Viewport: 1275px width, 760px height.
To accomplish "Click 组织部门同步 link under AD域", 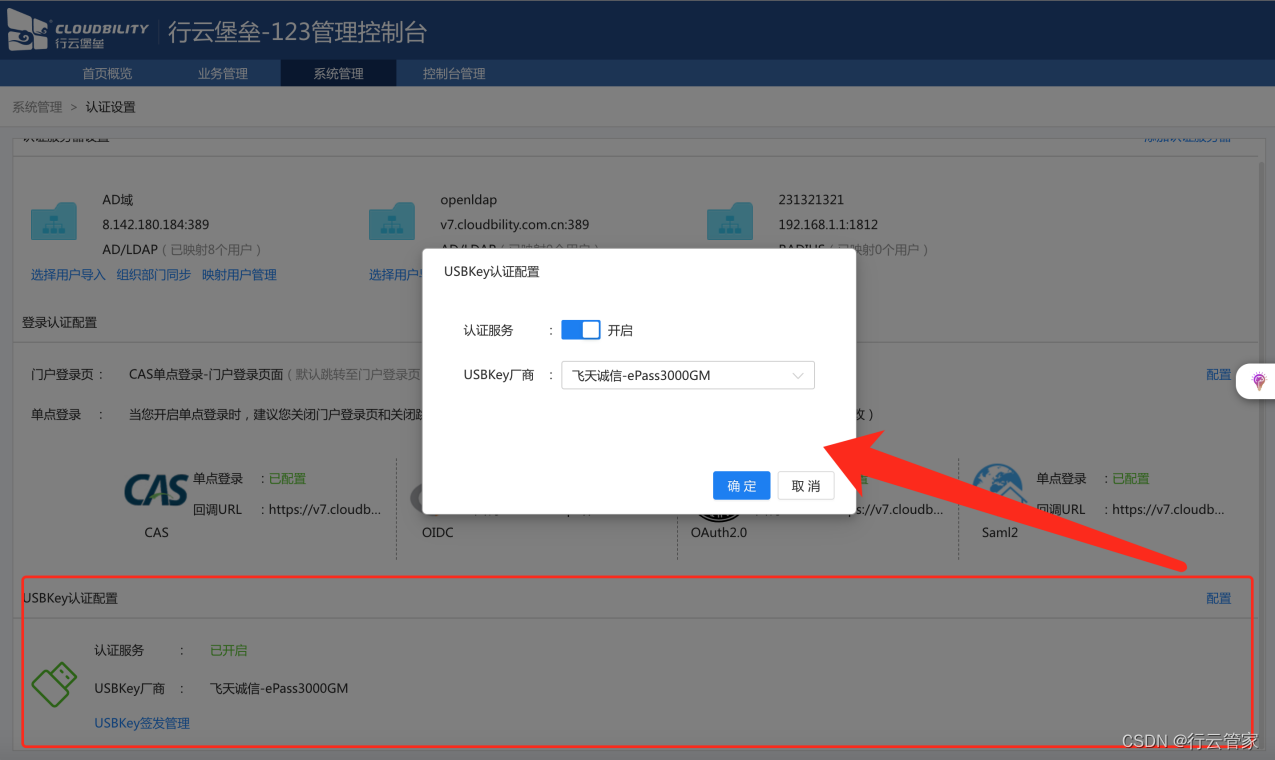I will coord(154,275).
